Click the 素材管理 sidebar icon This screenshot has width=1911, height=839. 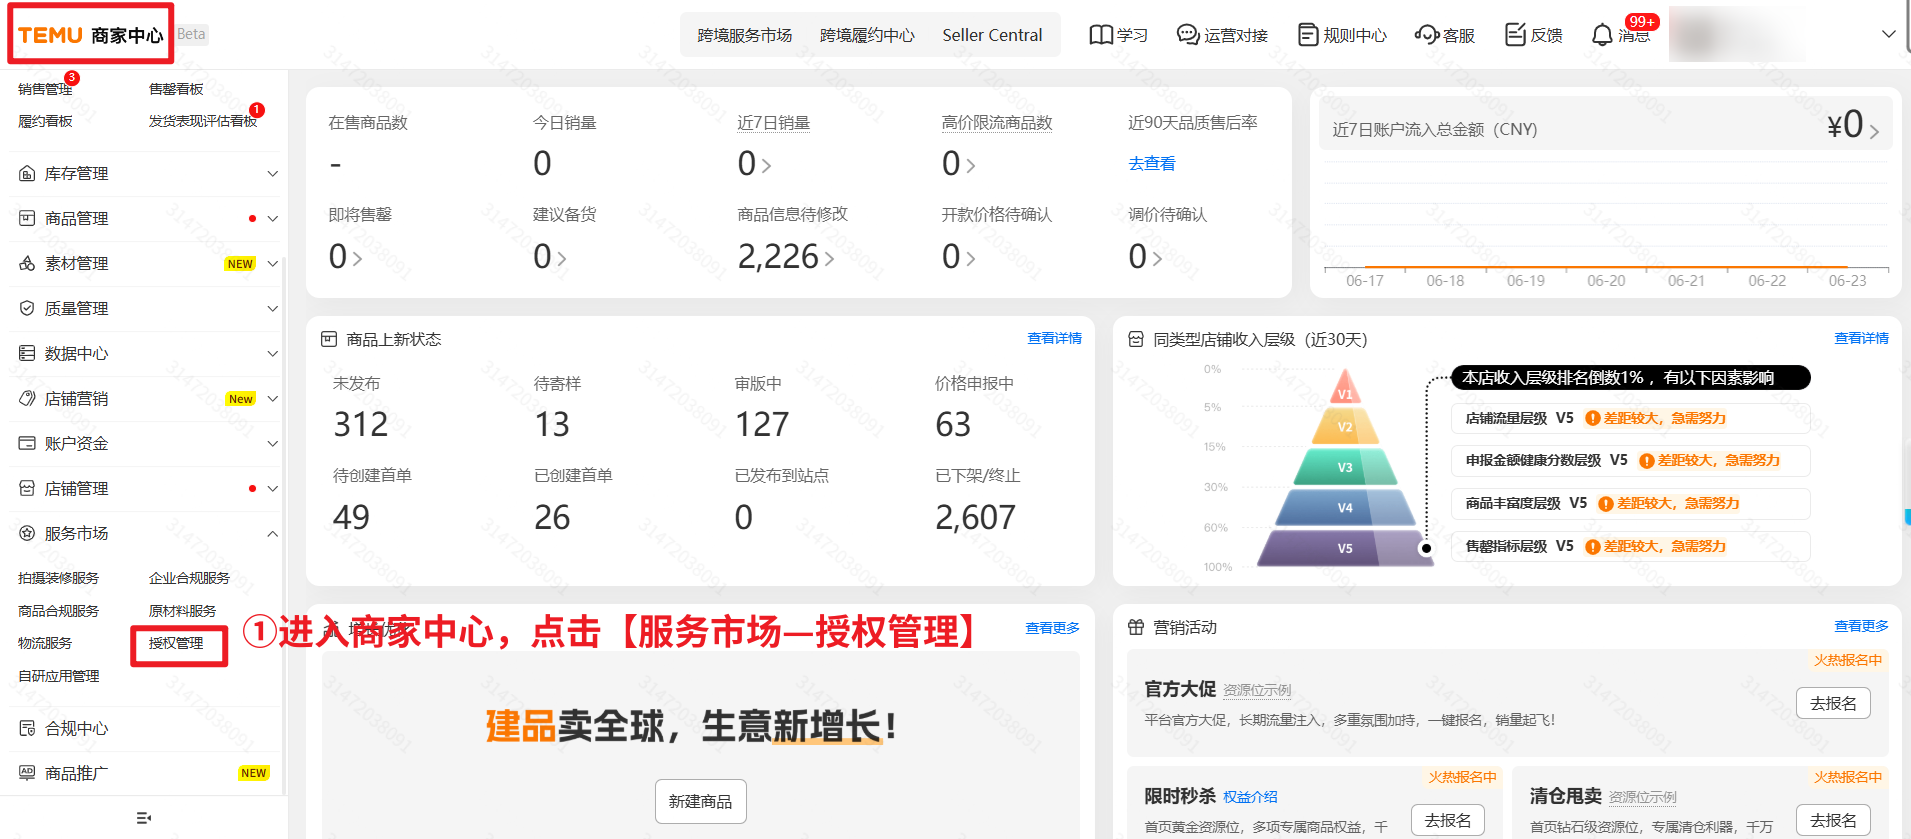[27, 263]
